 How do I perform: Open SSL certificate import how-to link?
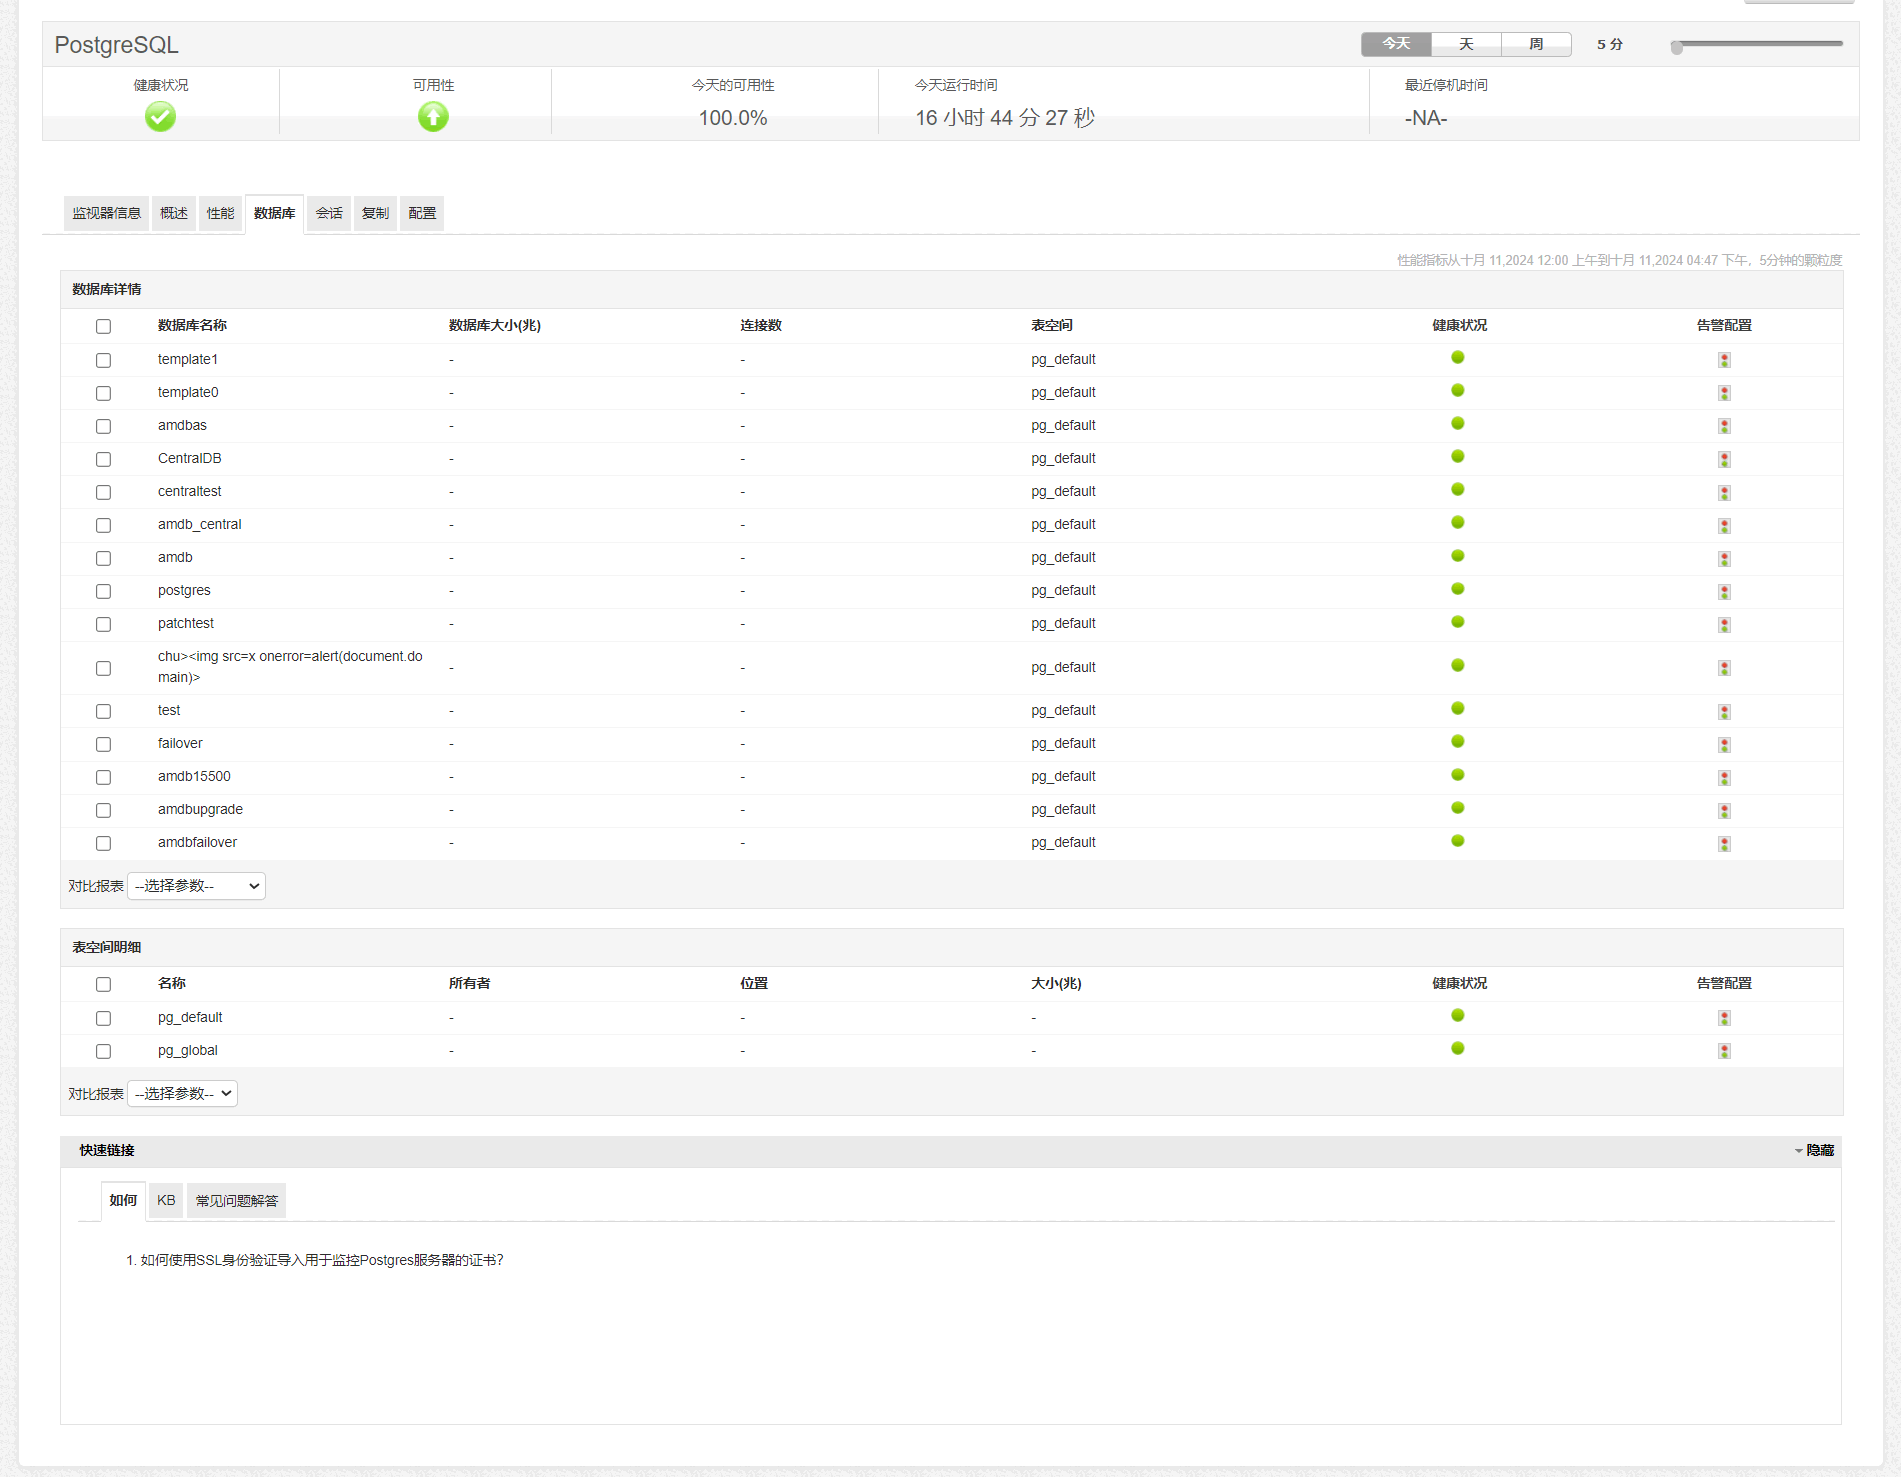click(x=322, y=1260)
